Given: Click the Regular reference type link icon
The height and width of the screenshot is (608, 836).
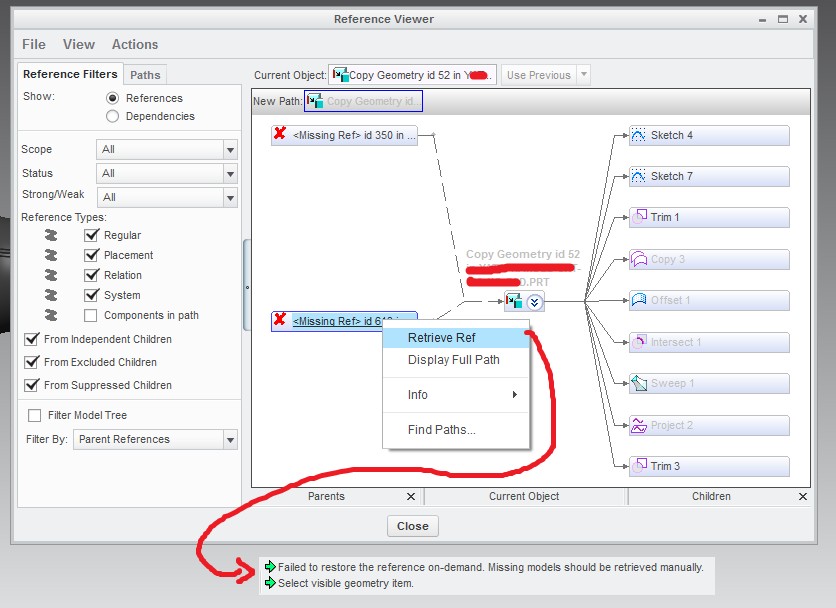Looking at the screenshot, I should click(51, 235).
